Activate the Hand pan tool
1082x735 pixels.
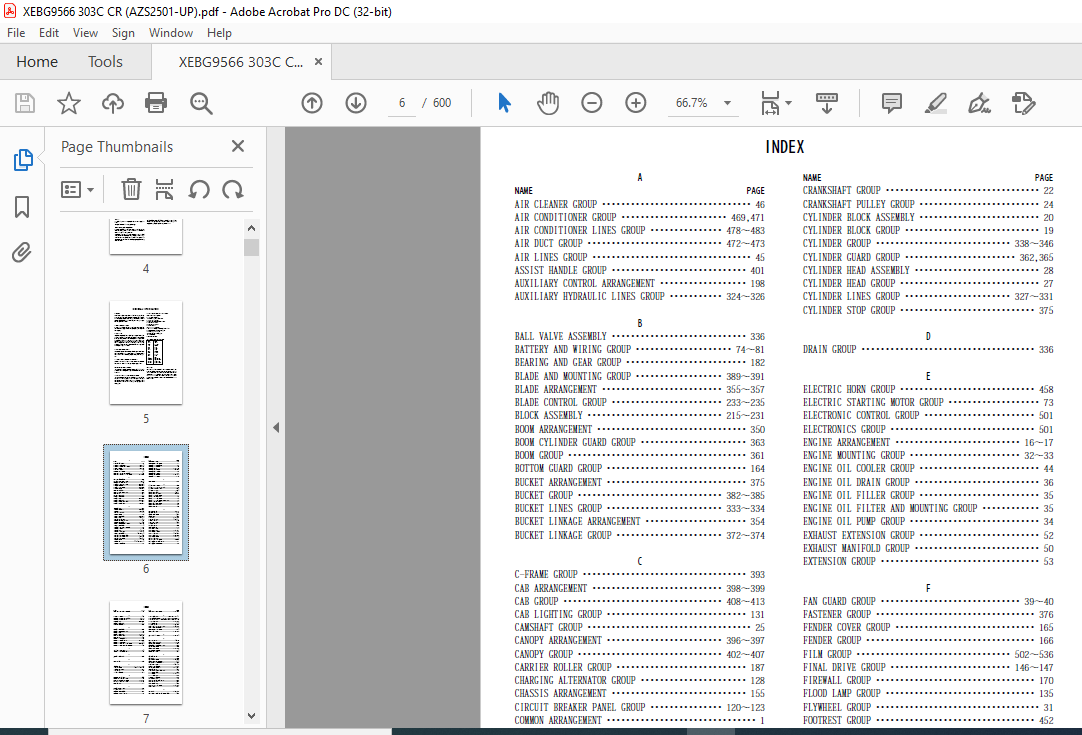(548, 104)
